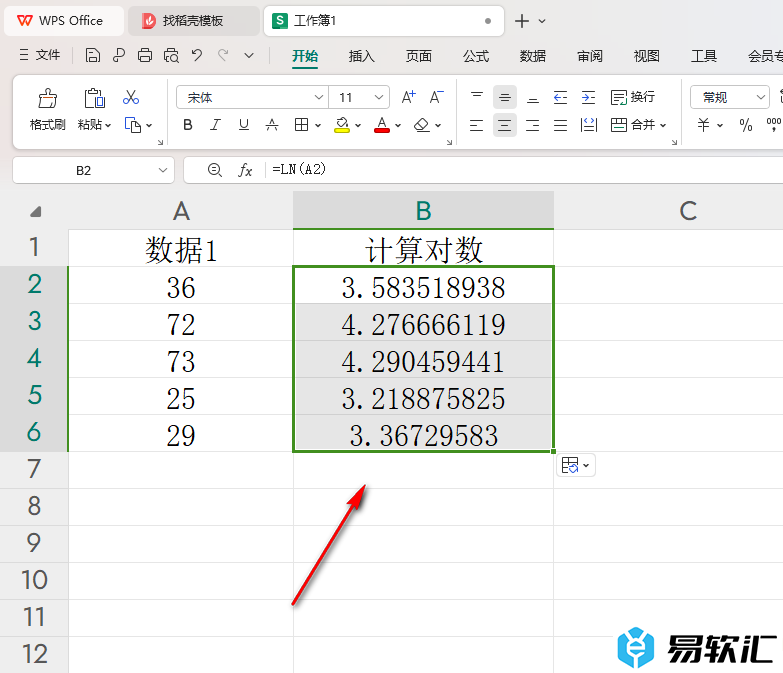The height and width of the screenshot is (673, 783).
Task: Apply justify alignment
Action: [x=560, y=125]
